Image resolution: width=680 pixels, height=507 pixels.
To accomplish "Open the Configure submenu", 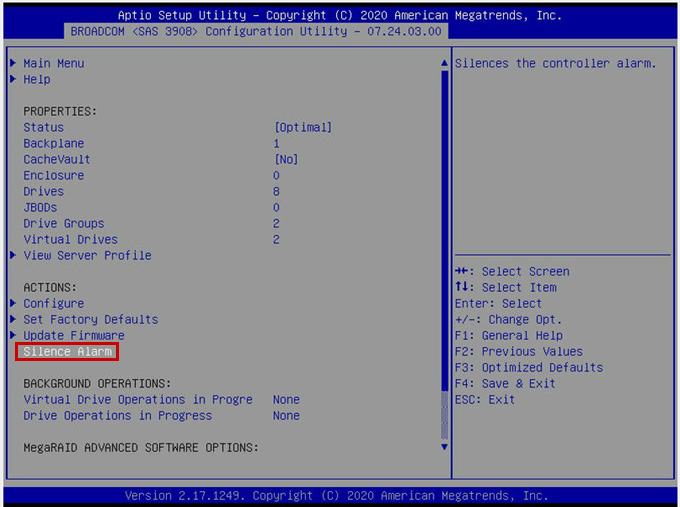I will pos(53,303).
